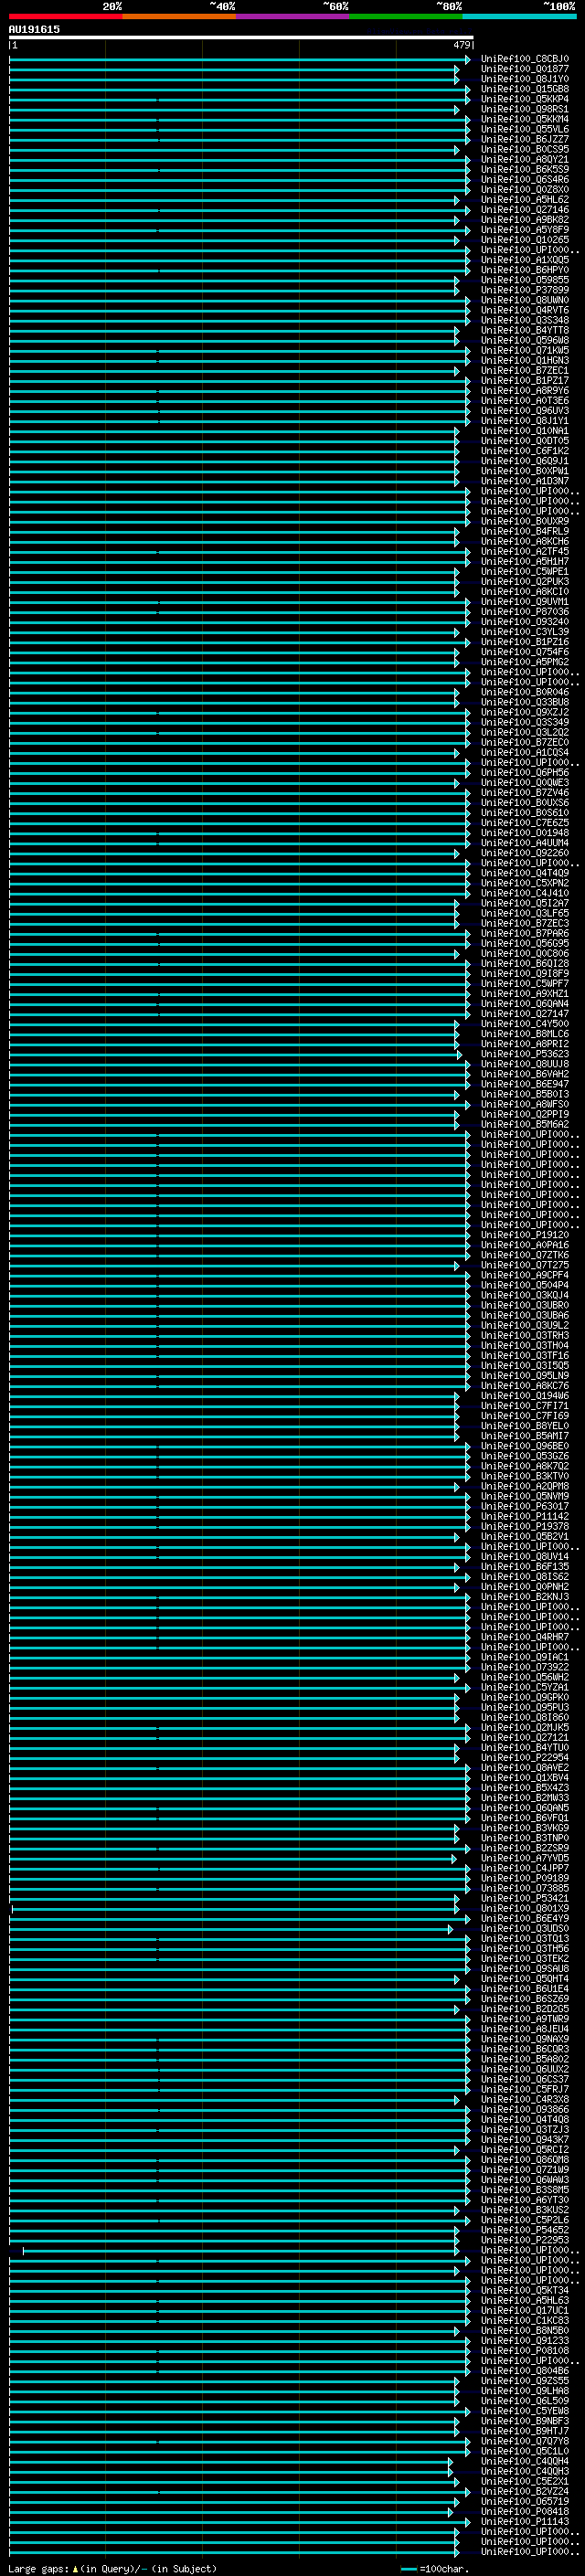This screenshot has height=2576, width=585.
Task: Select label UniRef100_B1PZ17
Action: pos(525,381)
